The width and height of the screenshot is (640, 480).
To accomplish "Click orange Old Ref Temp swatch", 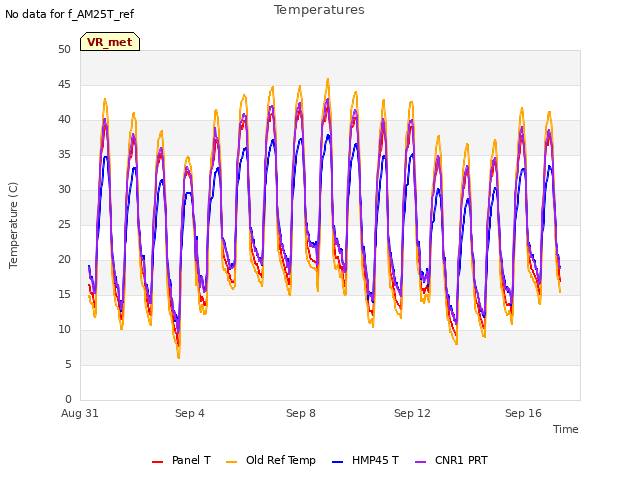I will click(x=231, y=462).
